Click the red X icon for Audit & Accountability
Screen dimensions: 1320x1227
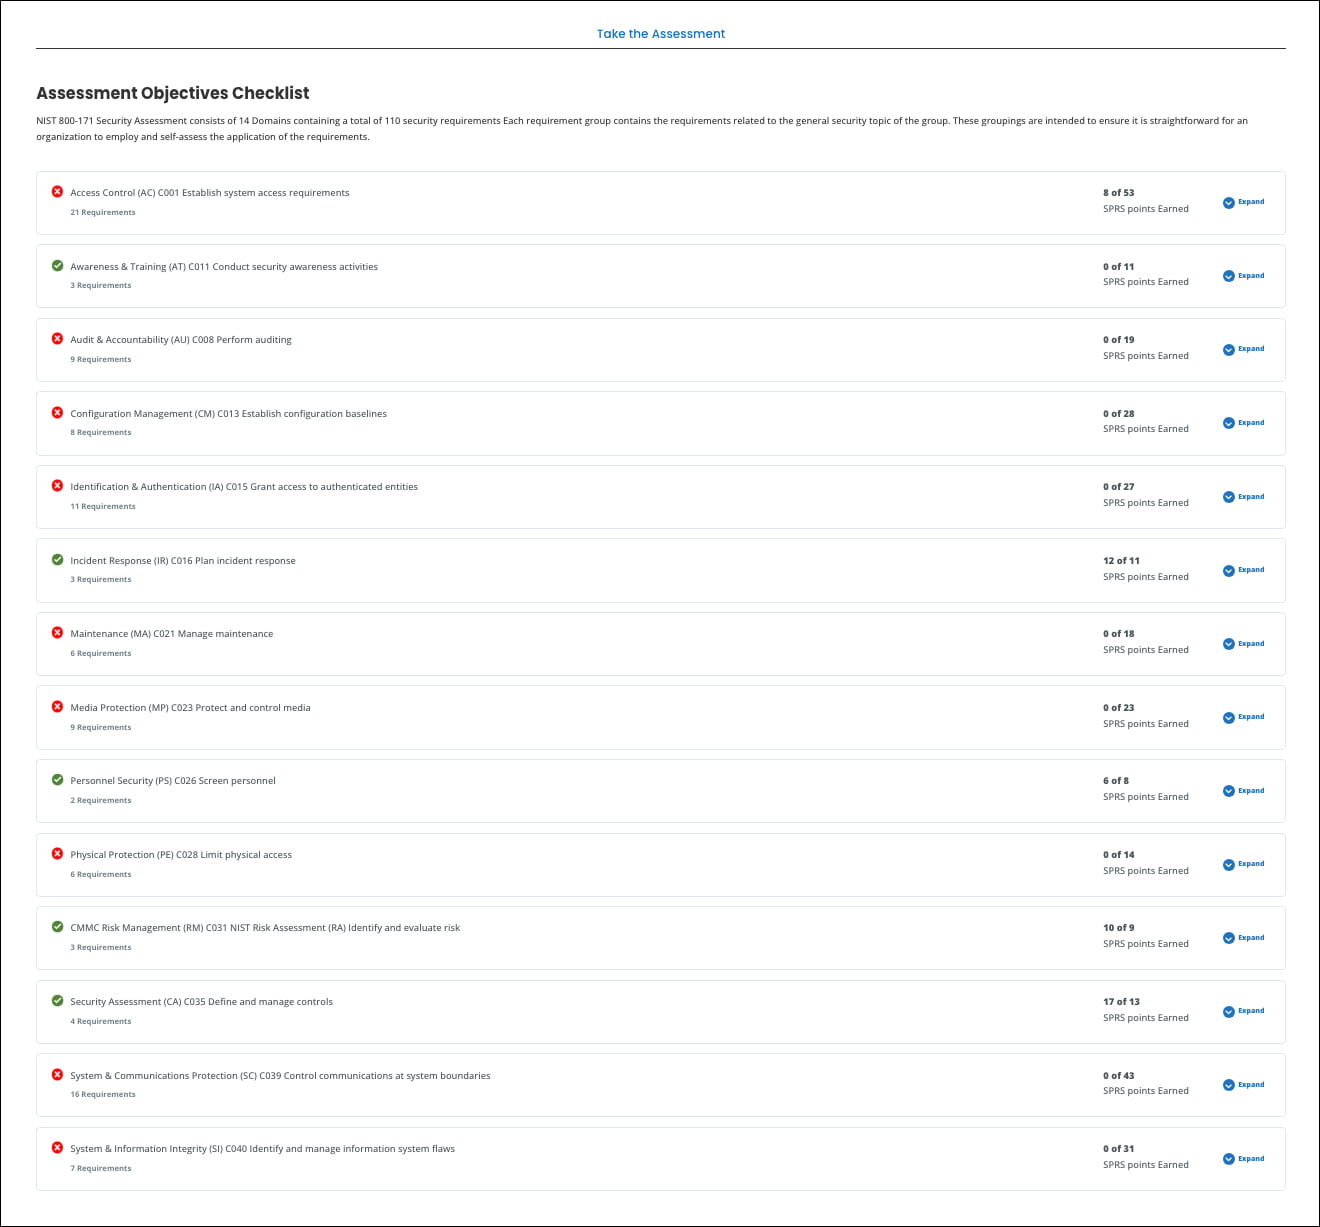[x=57, y=338]
